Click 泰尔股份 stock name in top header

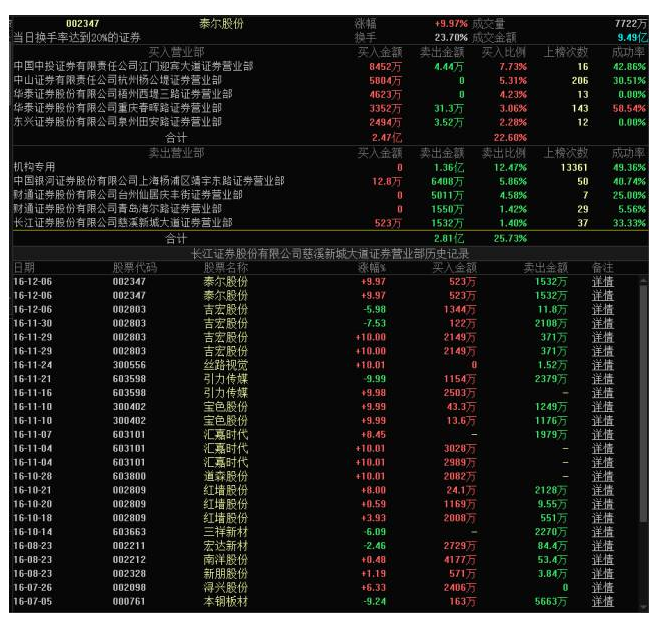tap(221, 24)
